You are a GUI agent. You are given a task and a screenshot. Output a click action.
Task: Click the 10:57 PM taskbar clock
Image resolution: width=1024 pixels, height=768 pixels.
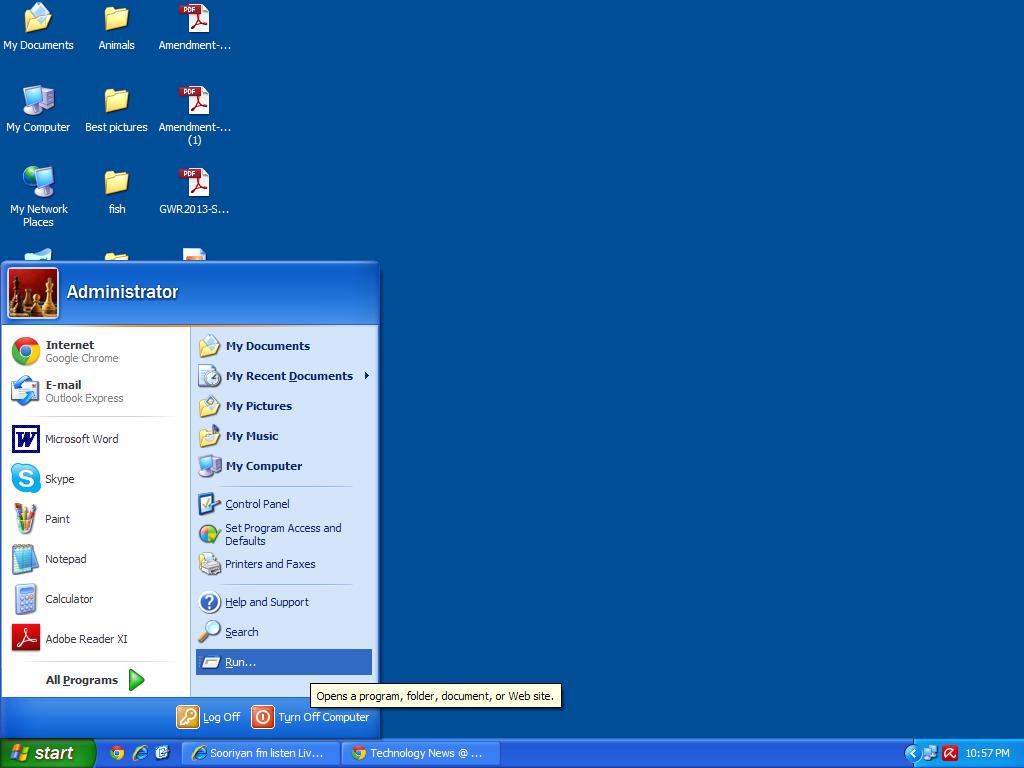987,754
